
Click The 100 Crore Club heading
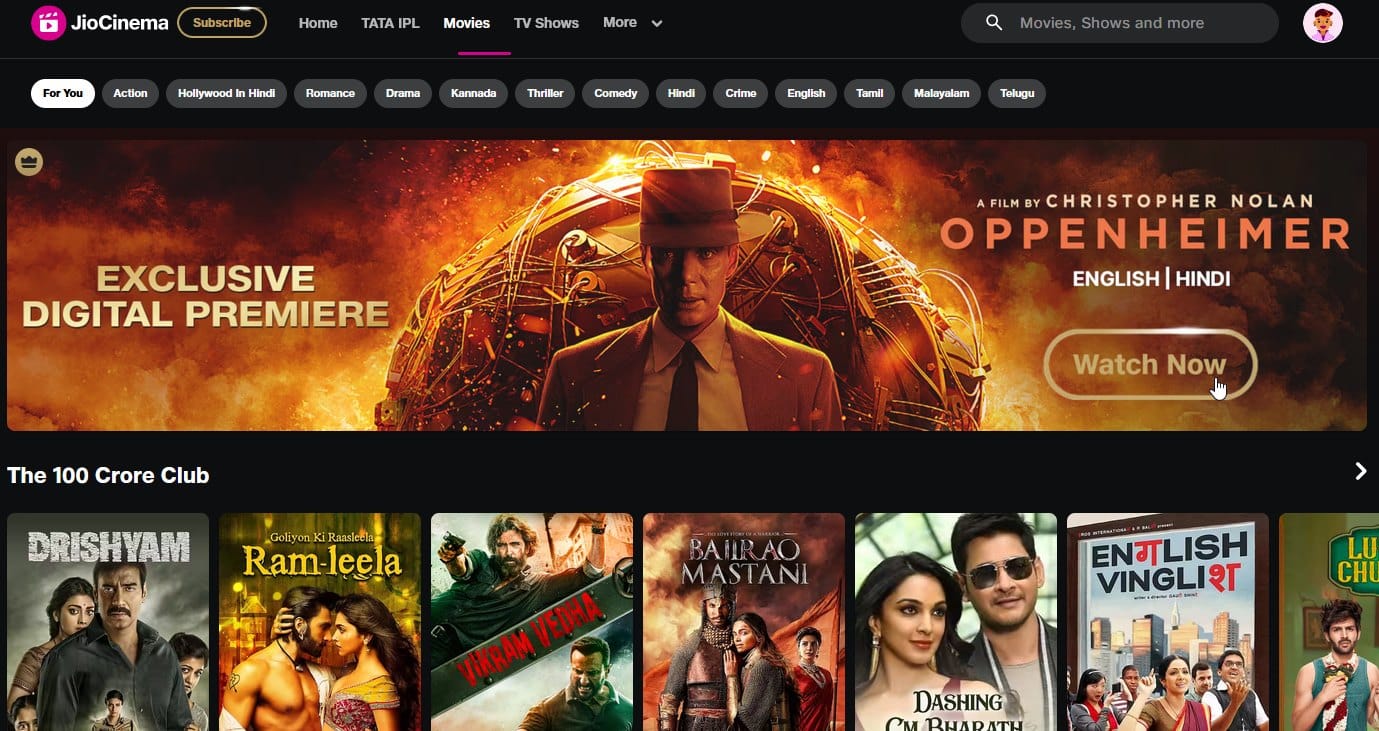click(108, 475)
